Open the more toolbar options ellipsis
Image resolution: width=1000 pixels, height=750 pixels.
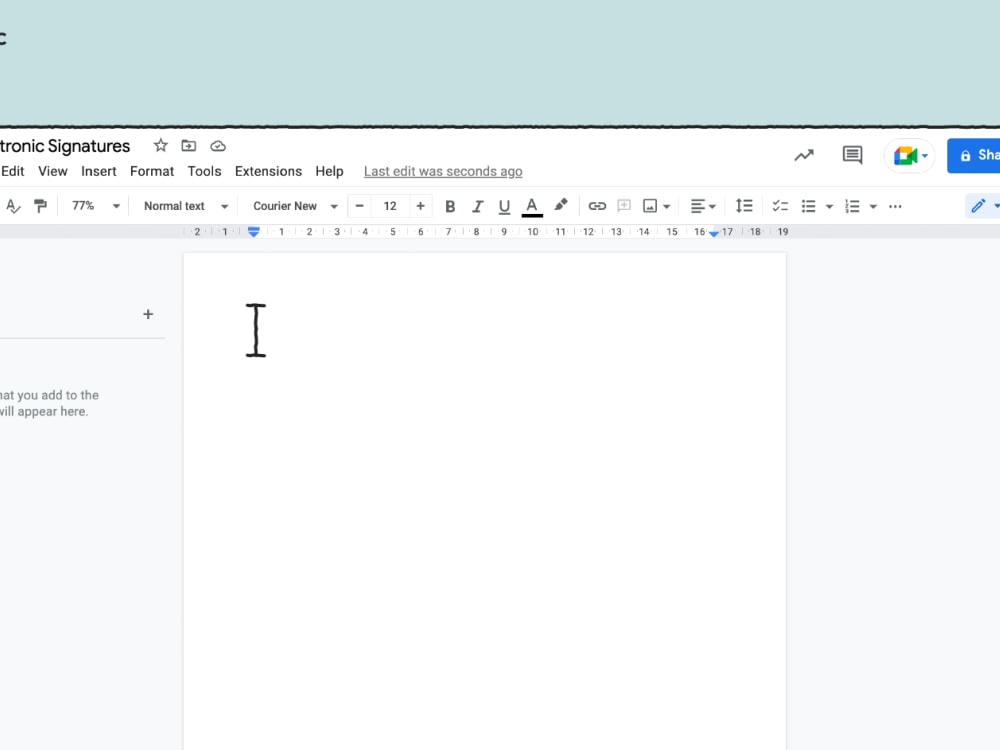click(x=895, y=207)
